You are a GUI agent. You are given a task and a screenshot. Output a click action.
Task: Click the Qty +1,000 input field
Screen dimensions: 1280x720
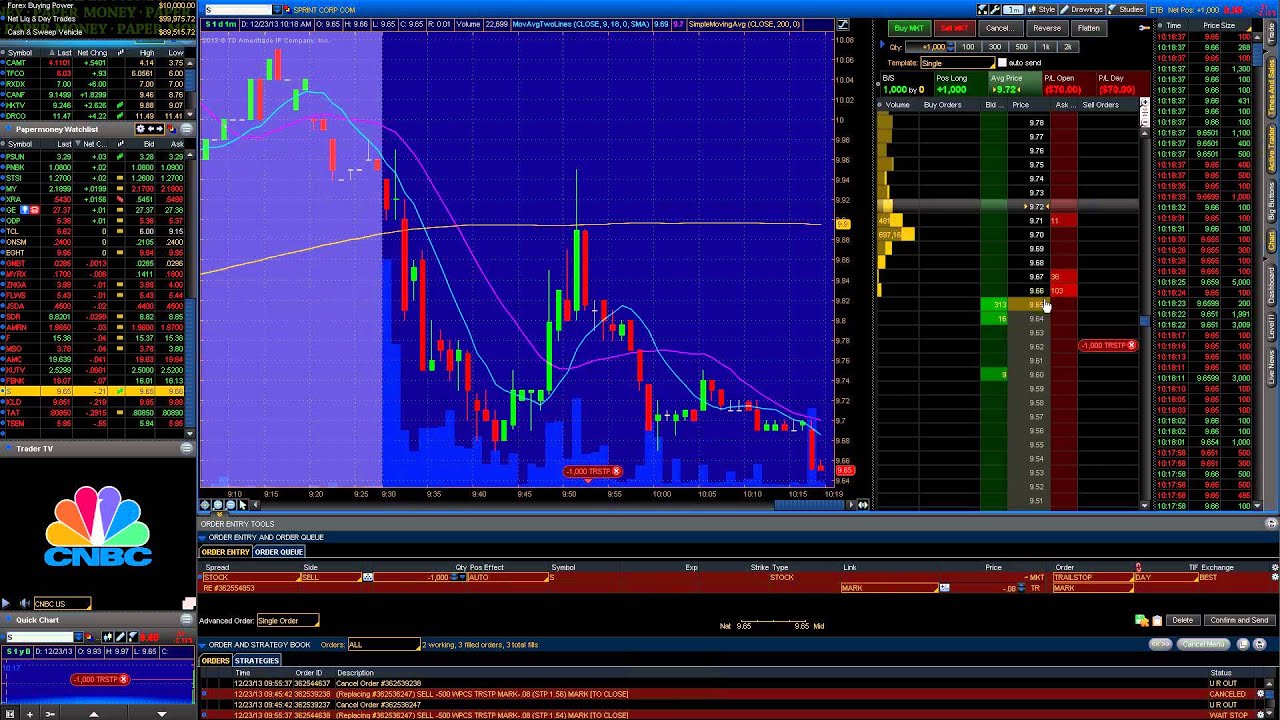[931, 47]
